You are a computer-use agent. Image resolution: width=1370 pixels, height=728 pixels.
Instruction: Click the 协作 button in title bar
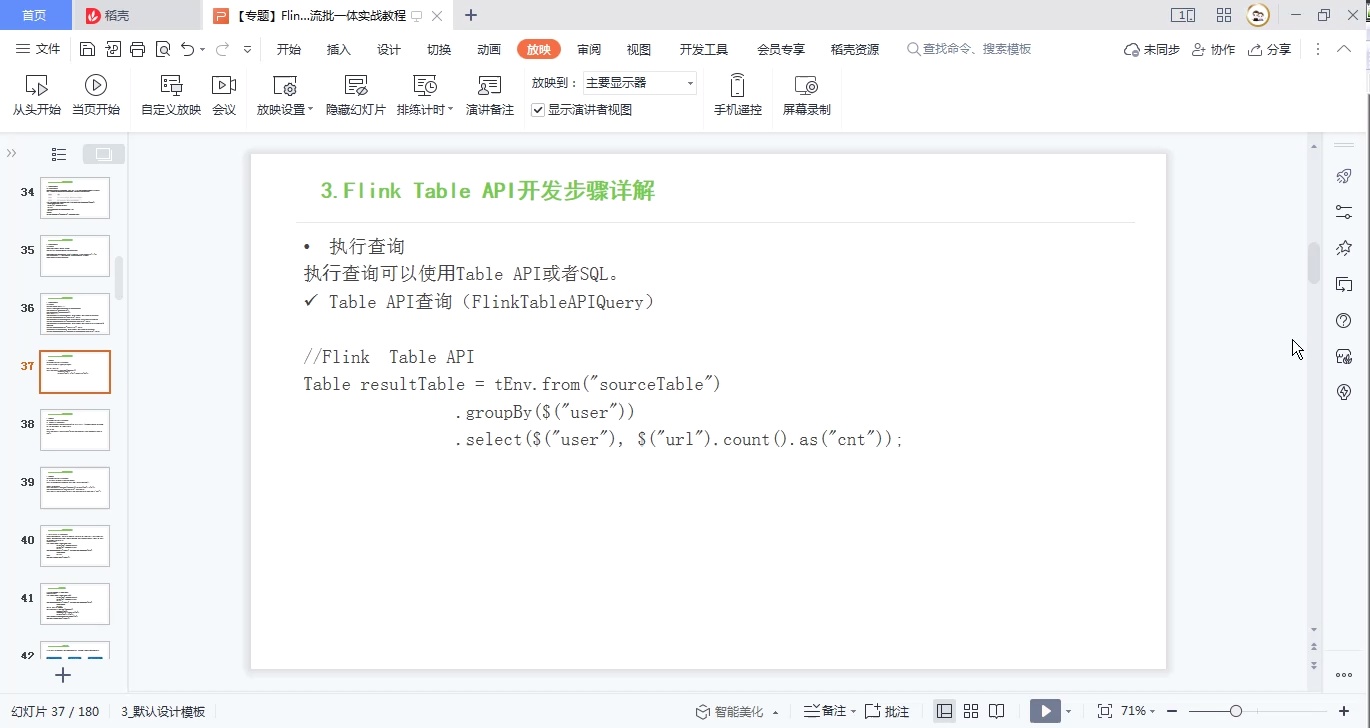(x=1213, y=48)
